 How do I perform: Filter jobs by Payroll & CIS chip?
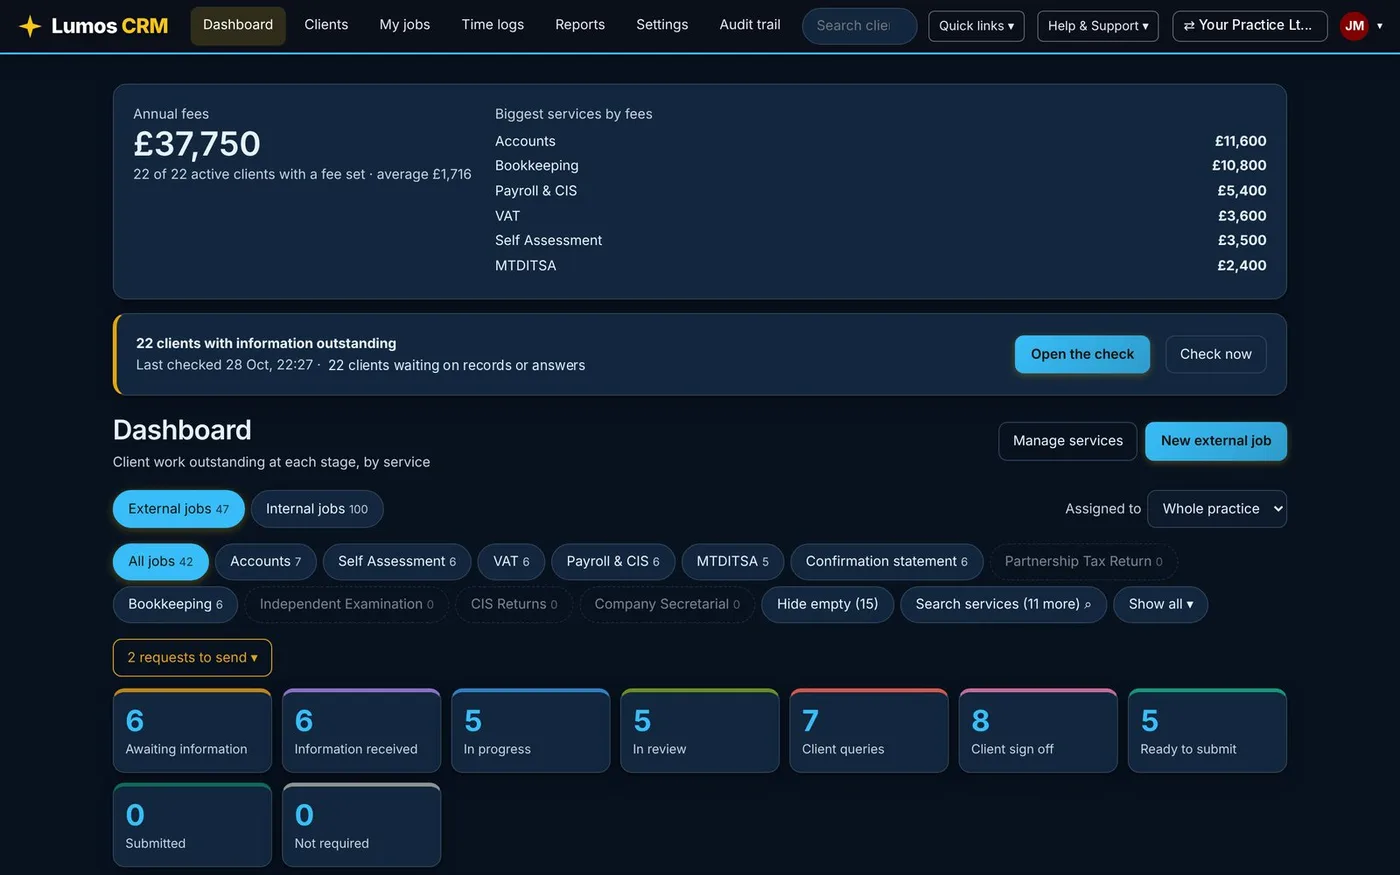(613, 562)
